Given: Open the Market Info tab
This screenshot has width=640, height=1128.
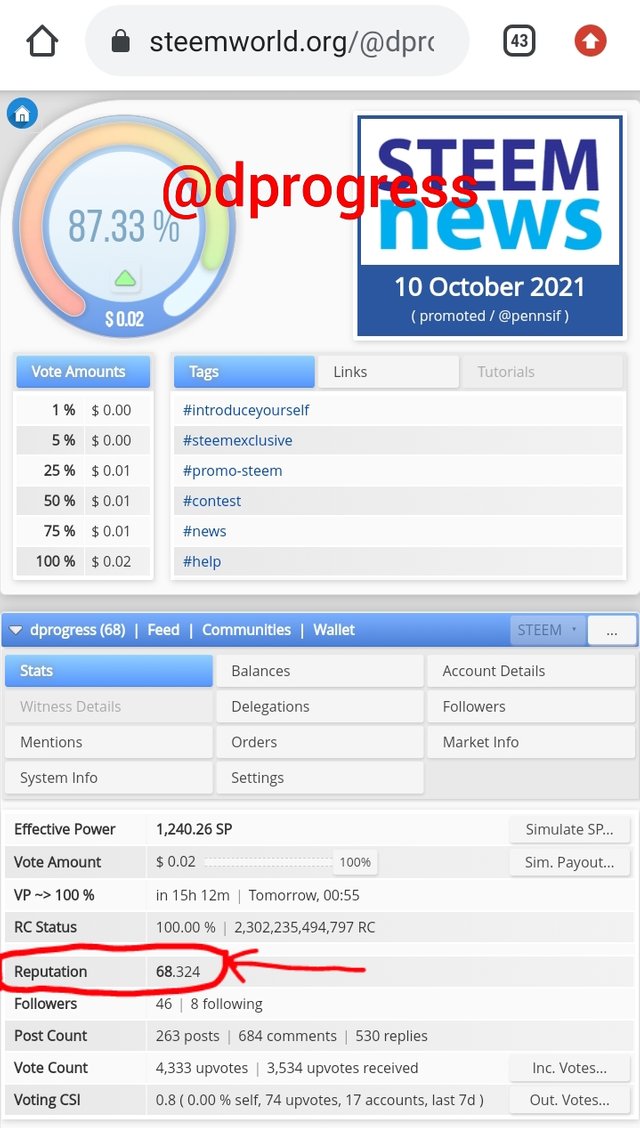Looking at the screenshot, I should coord(531,742).
